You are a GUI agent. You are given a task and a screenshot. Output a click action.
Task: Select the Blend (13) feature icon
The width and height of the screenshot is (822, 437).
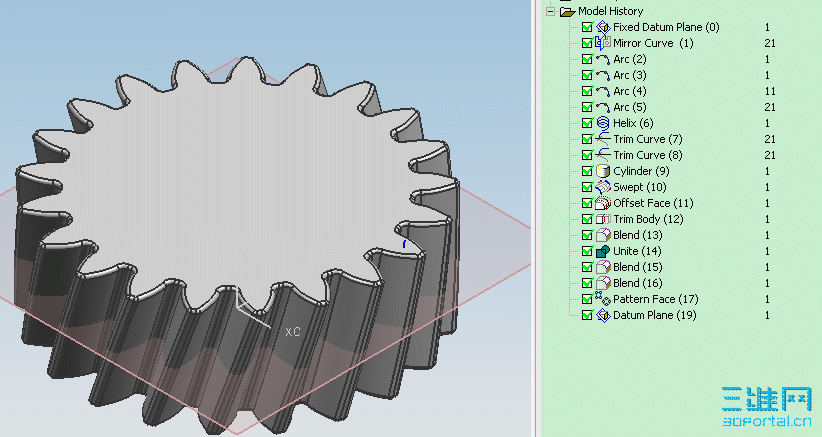coord(603,235)
